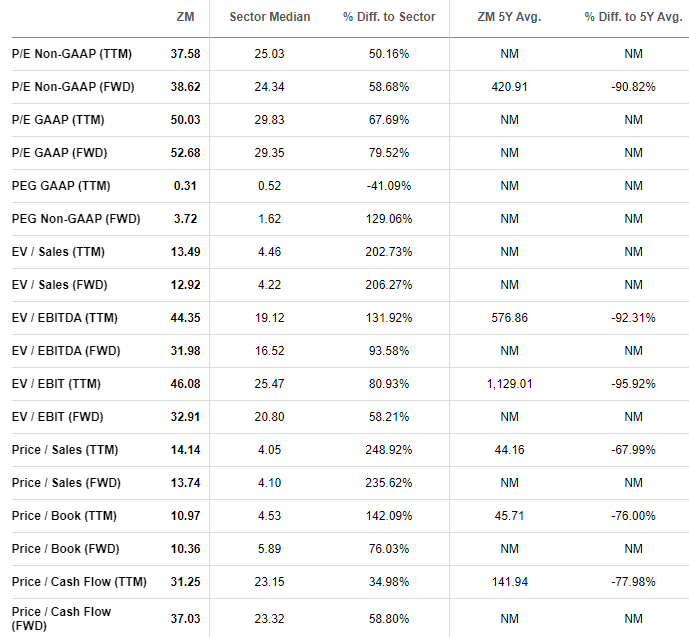Screen dimensions: 689x637
Task: Click the ZM value 37.58 for P/E Non-GAAP
Action: pos(185,54)
